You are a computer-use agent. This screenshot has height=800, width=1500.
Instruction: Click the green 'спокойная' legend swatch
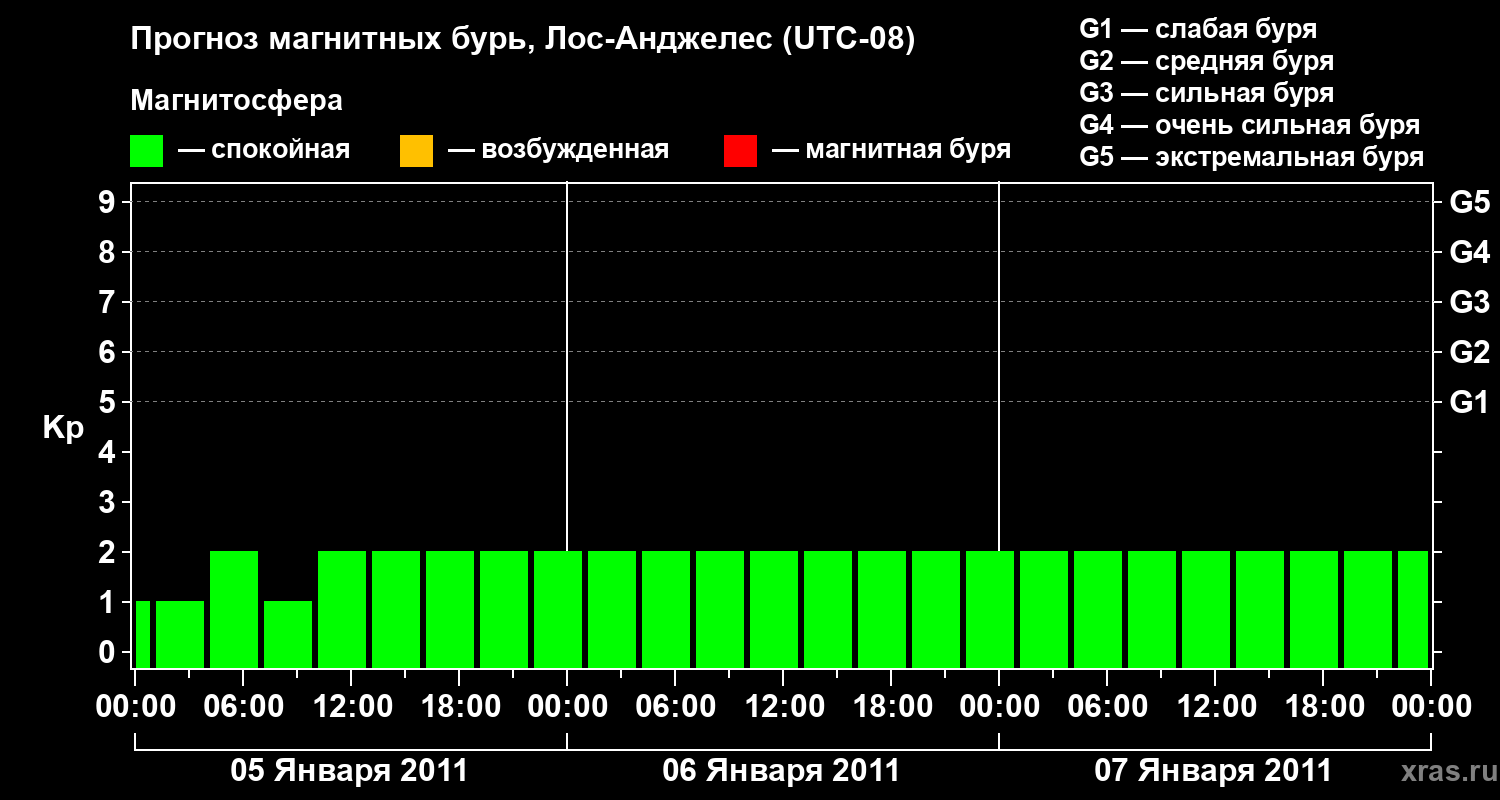click(x=147, y=151)
